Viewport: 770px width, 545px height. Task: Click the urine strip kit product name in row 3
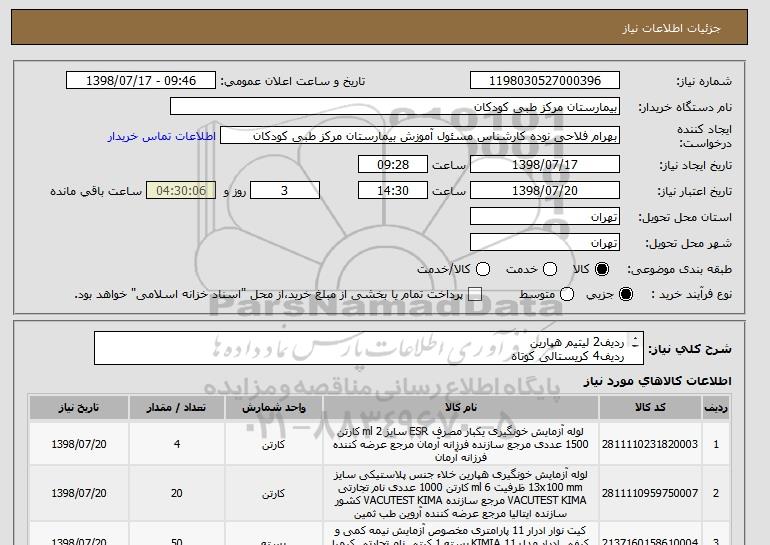[x=461, y=536]
